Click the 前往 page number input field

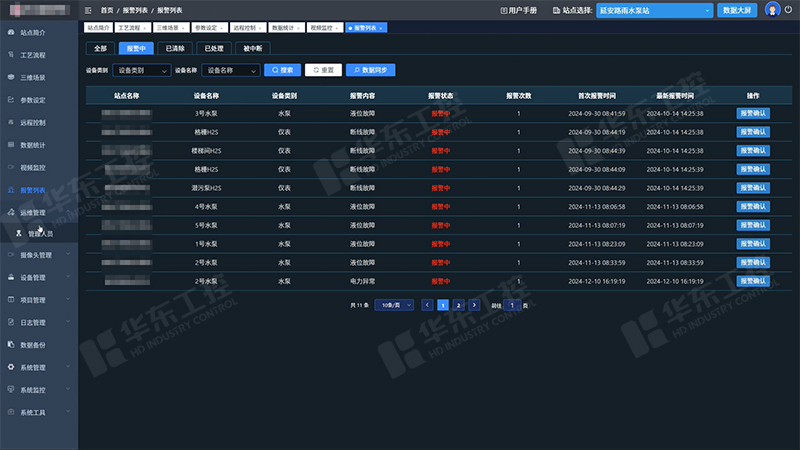pos(510,304)
